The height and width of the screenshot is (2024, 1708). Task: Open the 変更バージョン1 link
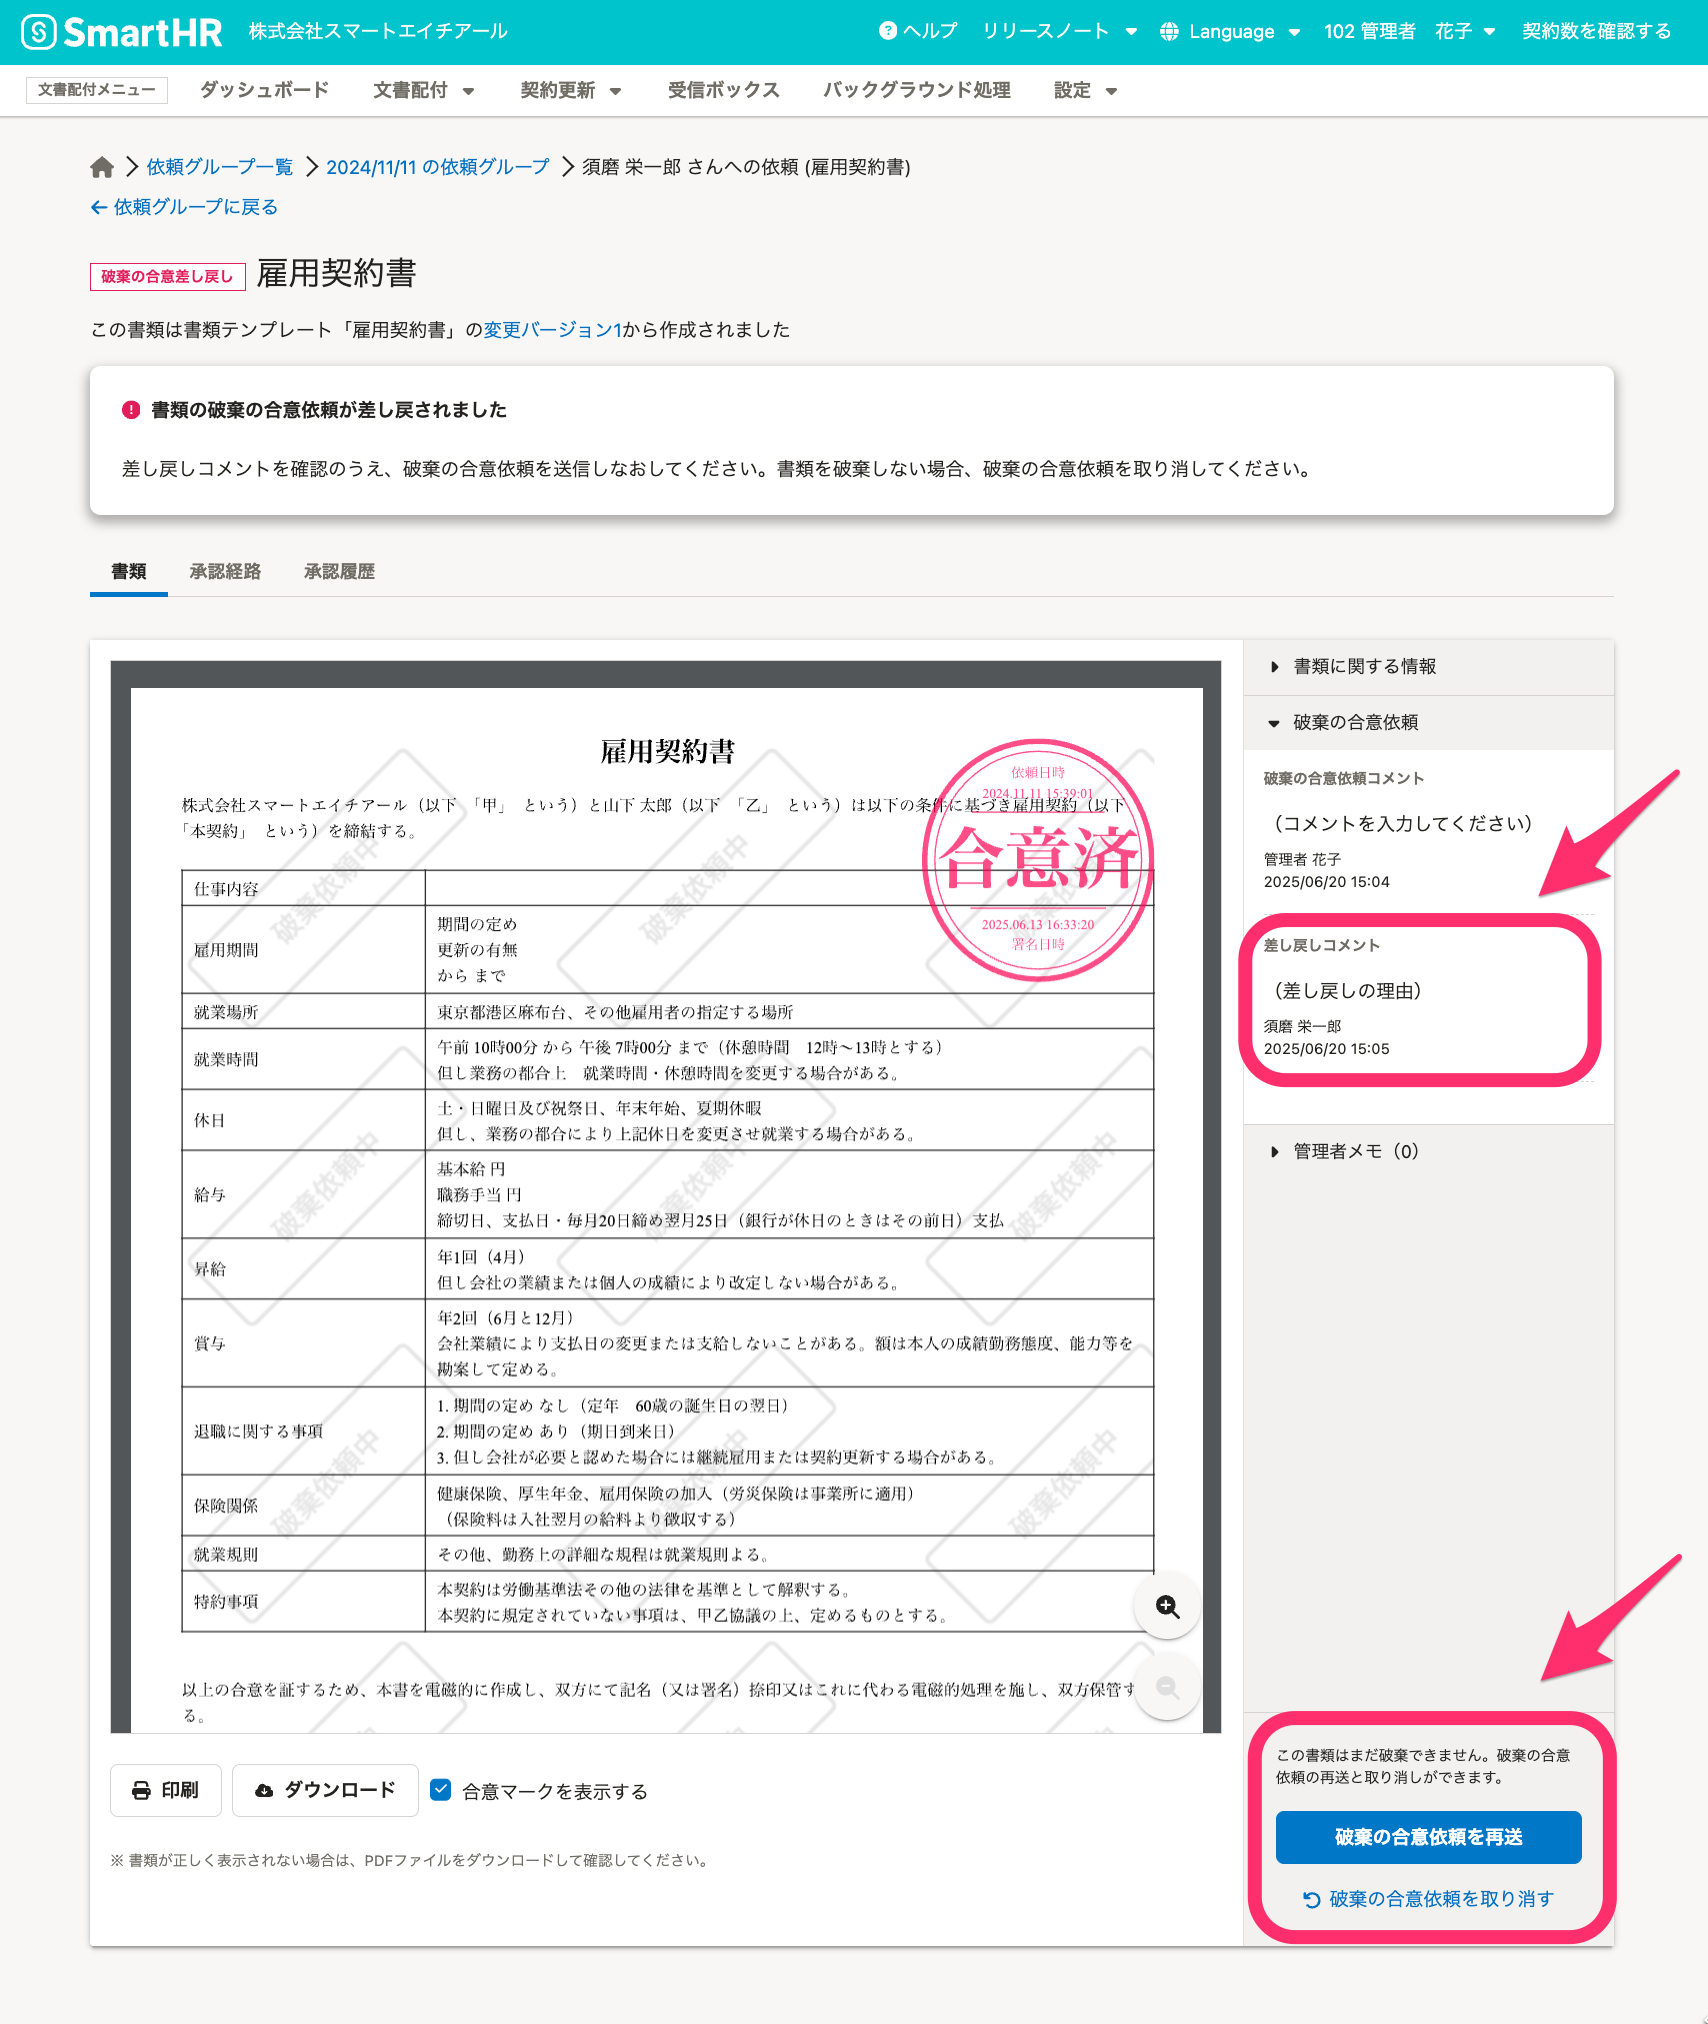tap(552, 330)
